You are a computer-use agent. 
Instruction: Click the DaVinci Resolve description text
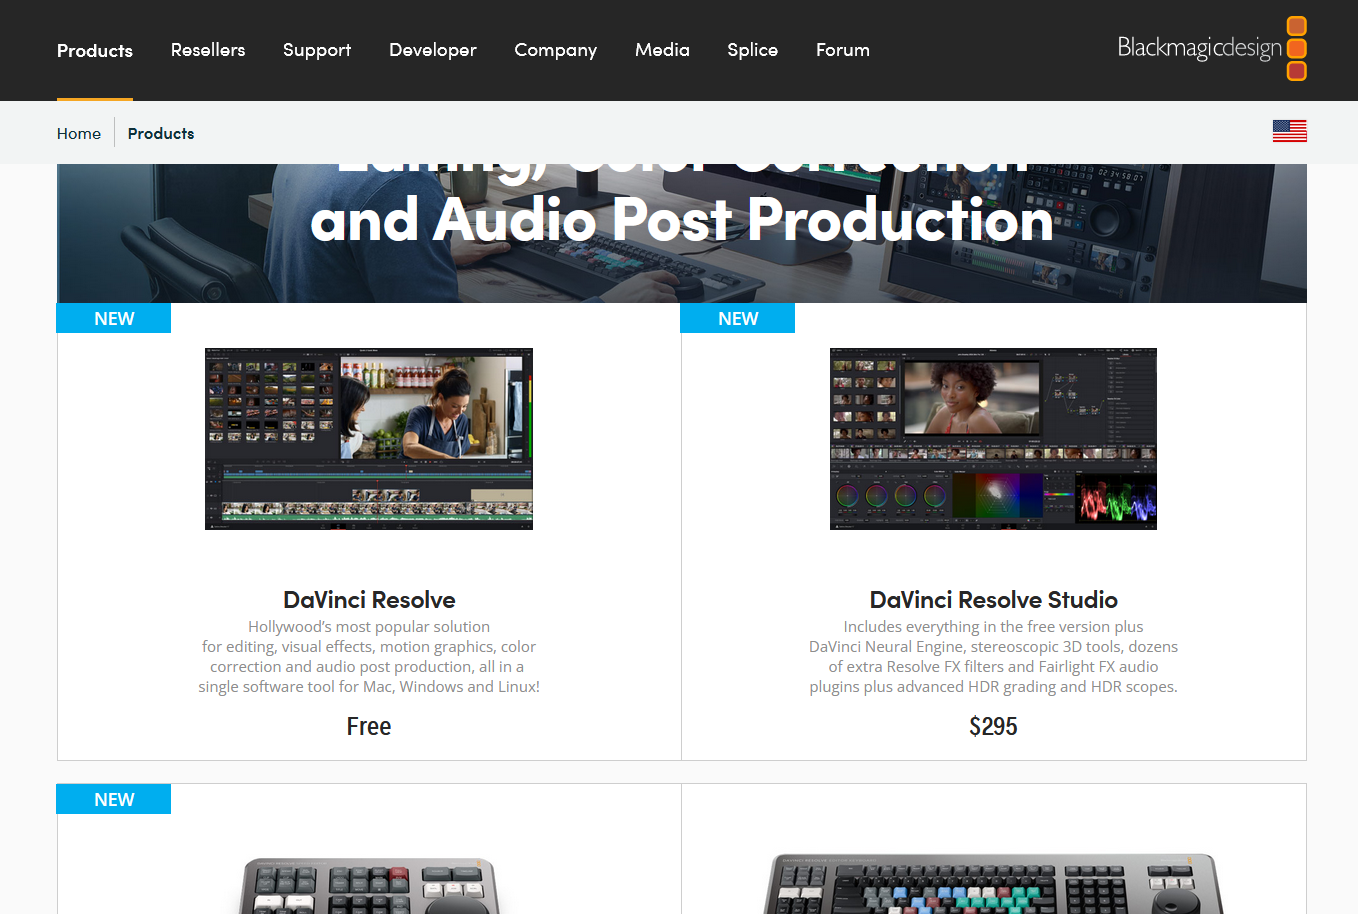point(369,657)
